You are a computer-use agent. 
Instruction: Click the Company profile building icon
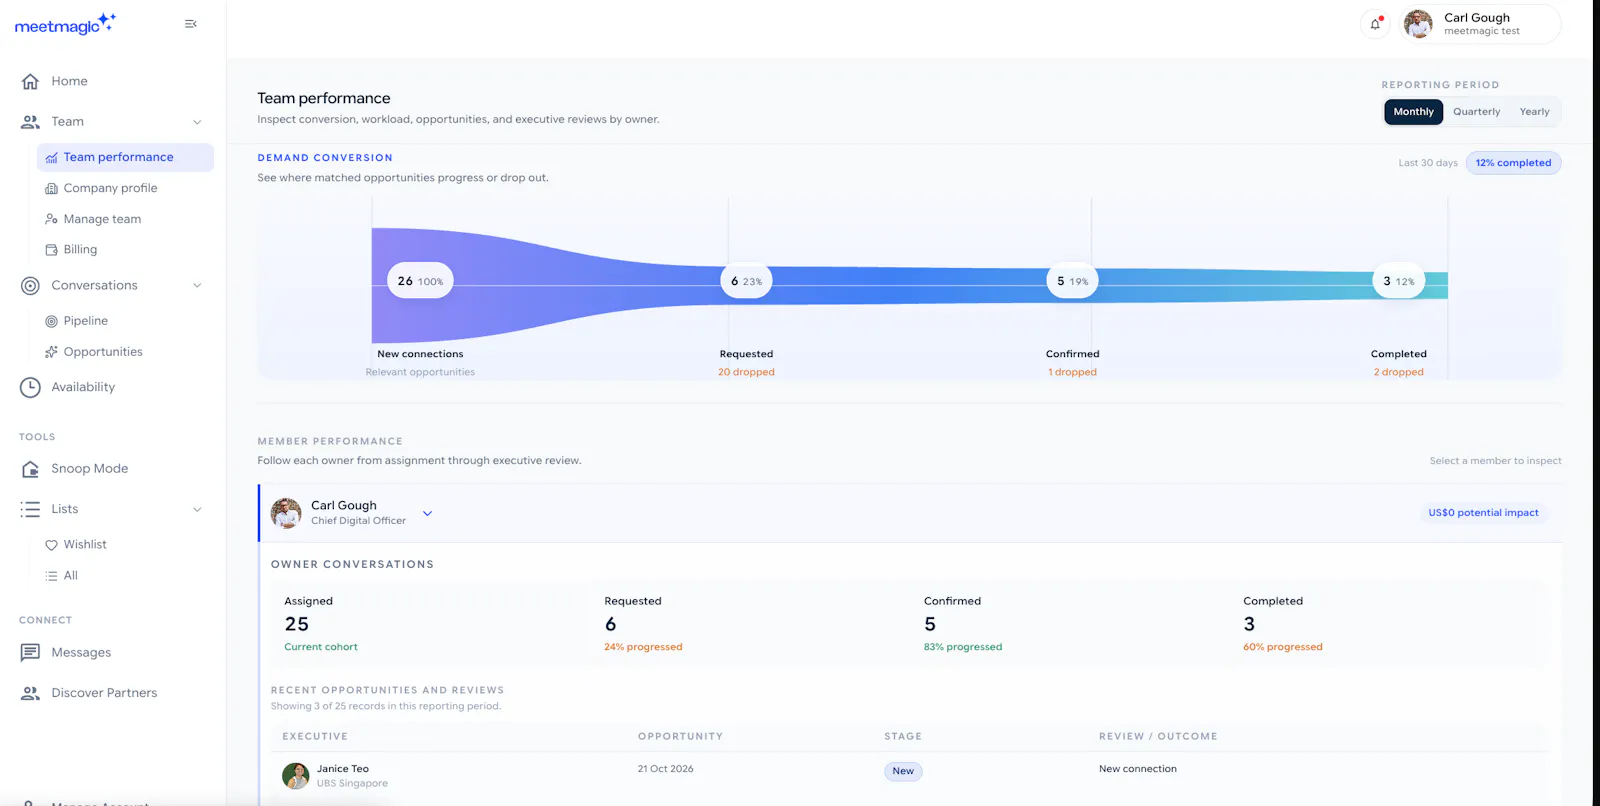click(51, 188)
